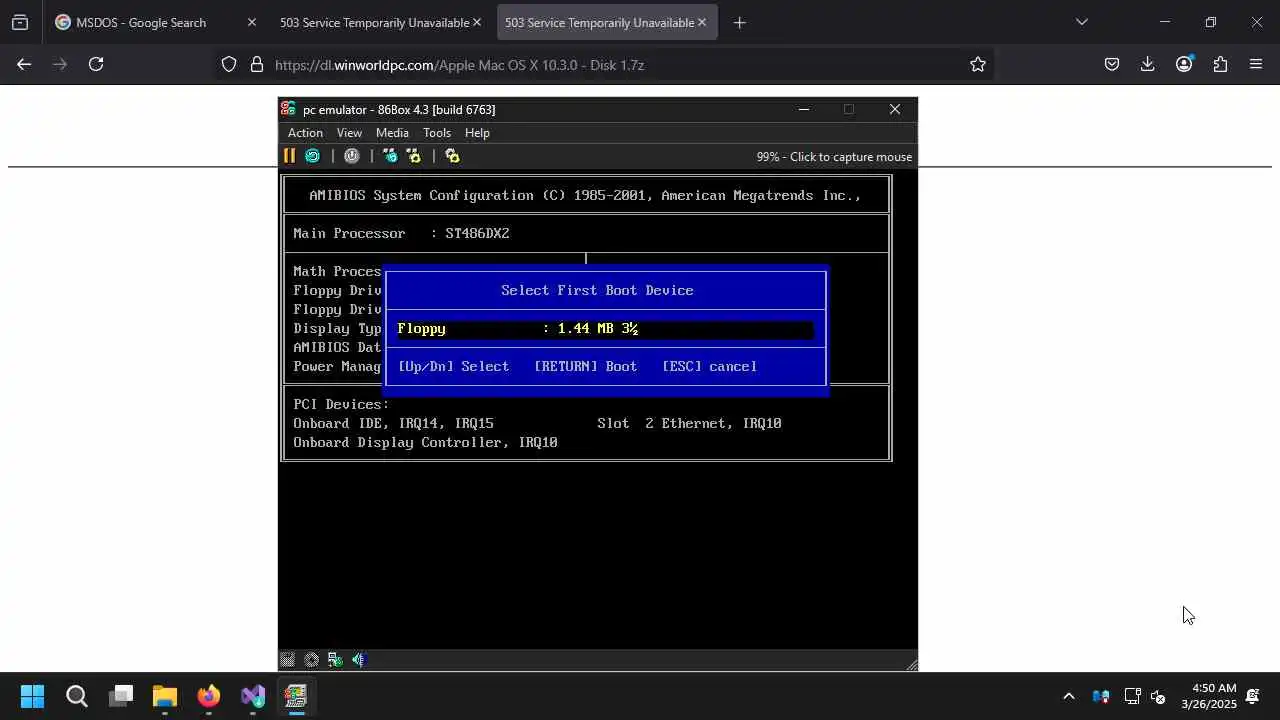This screenshot has width=1280, height=720.
Task: Expand the list all tabs chevron
Action: point(1081,22)
